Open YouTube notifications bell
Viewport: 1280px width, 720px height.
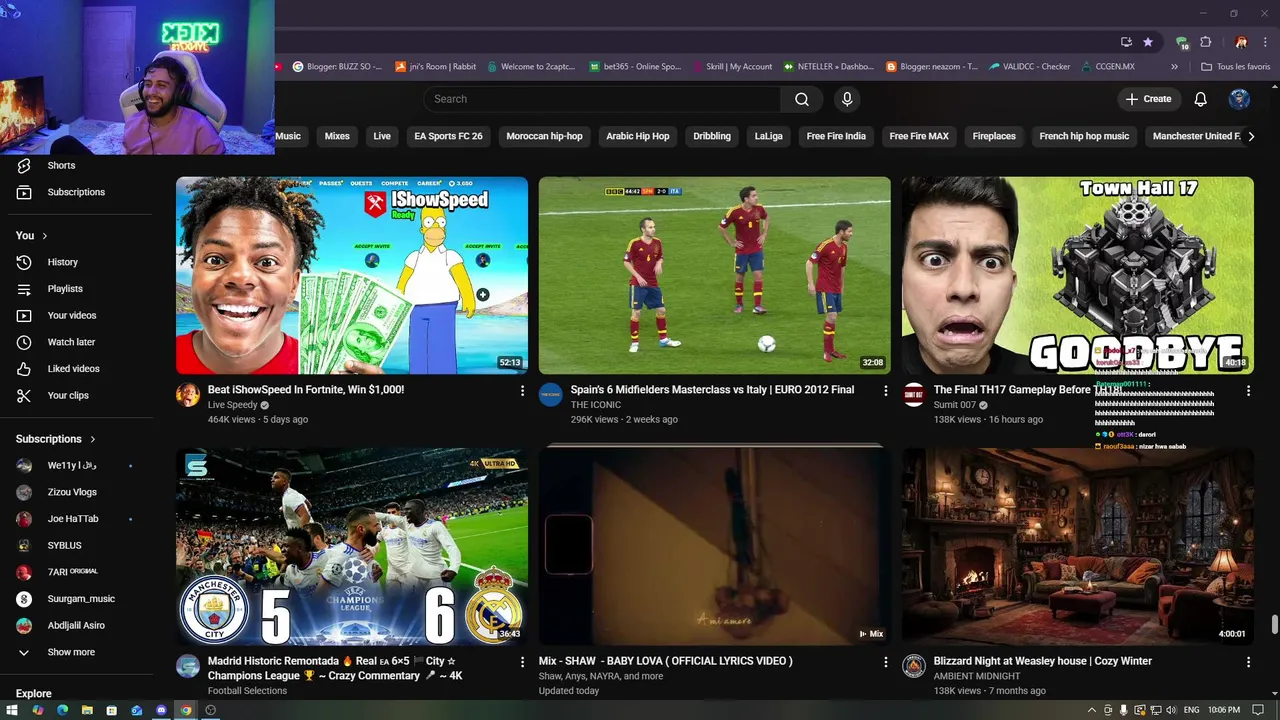click(1201, 99)
